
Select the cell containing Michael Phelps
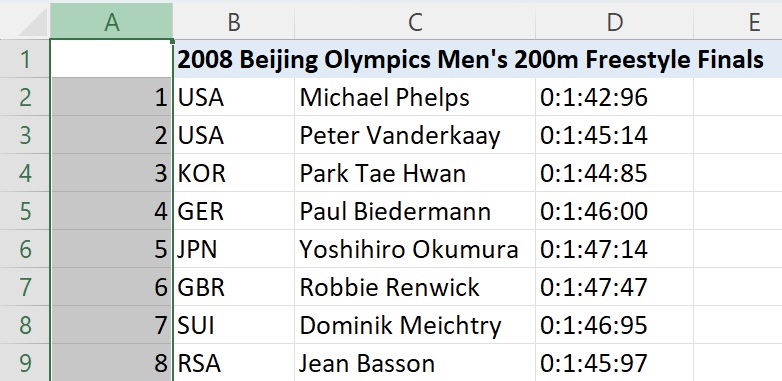point(415,97)
